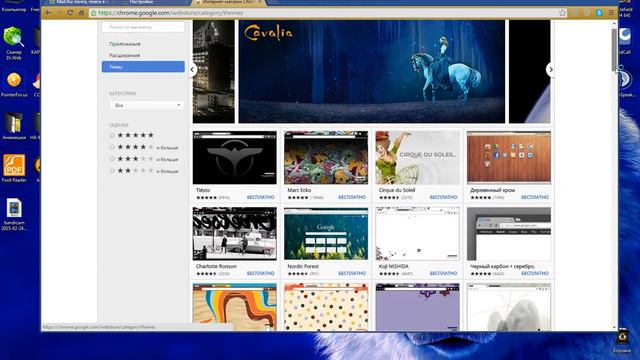Open the Cavalia featured banner
Image resolution: width=640 pixels, height=360 pixels.
(x=371, y=71)
